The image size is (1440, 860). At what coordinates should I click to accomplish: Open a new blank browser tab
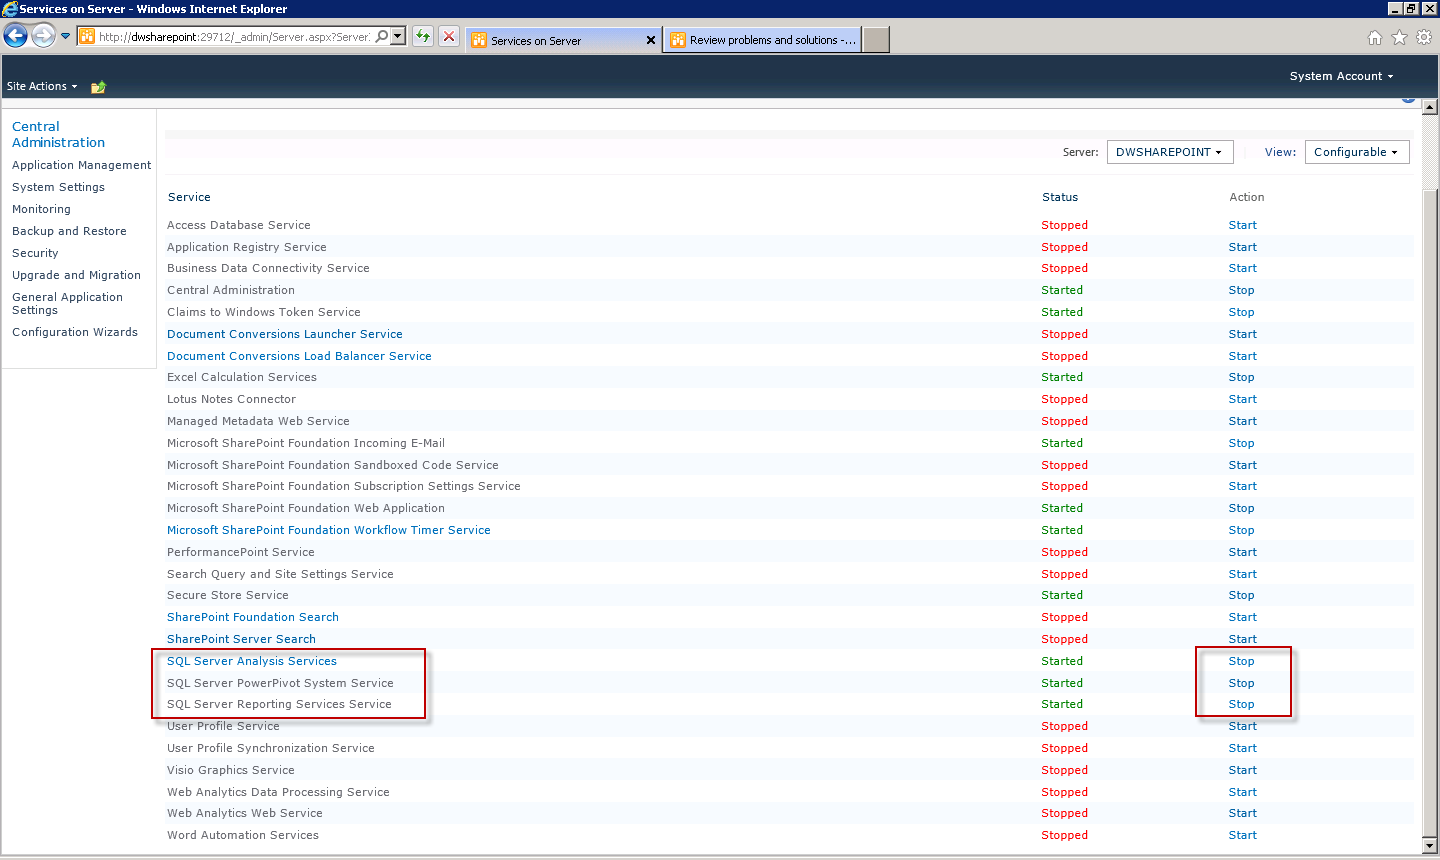(x=876, y=40)
